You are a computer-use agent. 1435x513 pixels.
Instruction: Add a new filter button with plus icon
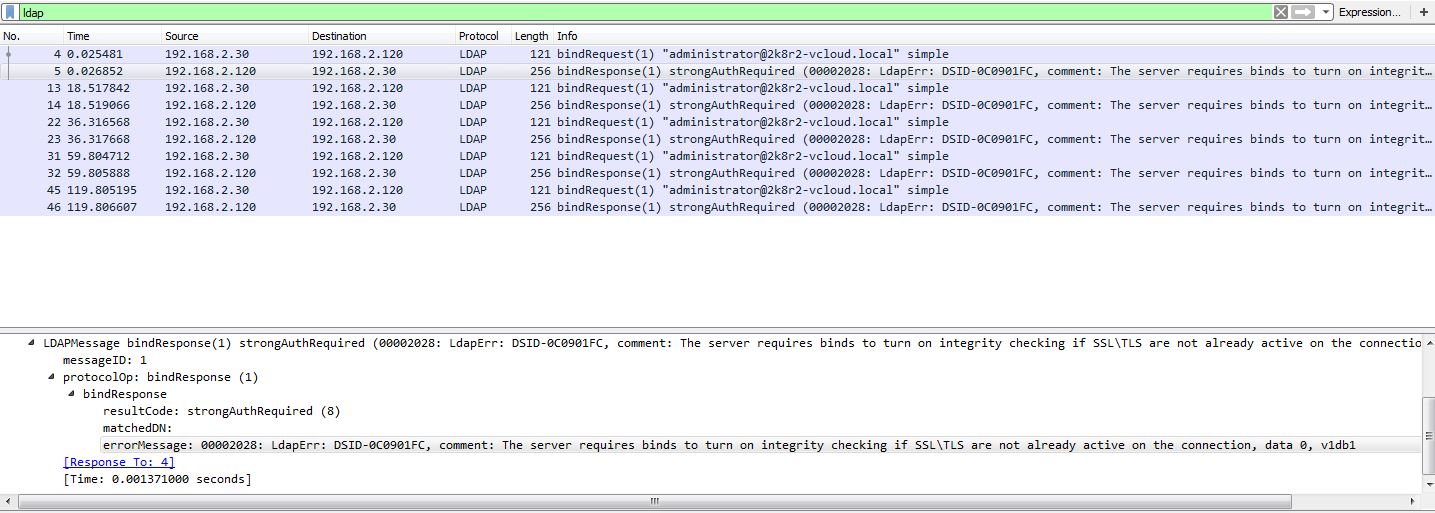tap(1423, 12)
